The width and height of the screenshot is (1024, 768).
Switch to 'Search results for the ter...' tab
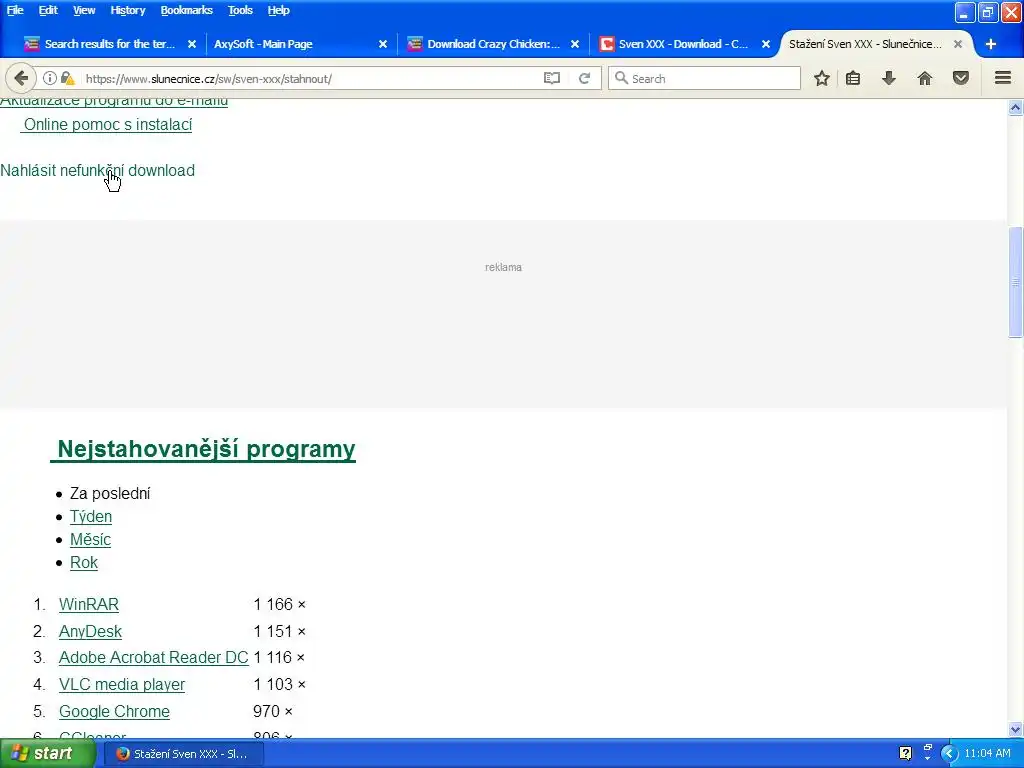(x=109, y=44)
